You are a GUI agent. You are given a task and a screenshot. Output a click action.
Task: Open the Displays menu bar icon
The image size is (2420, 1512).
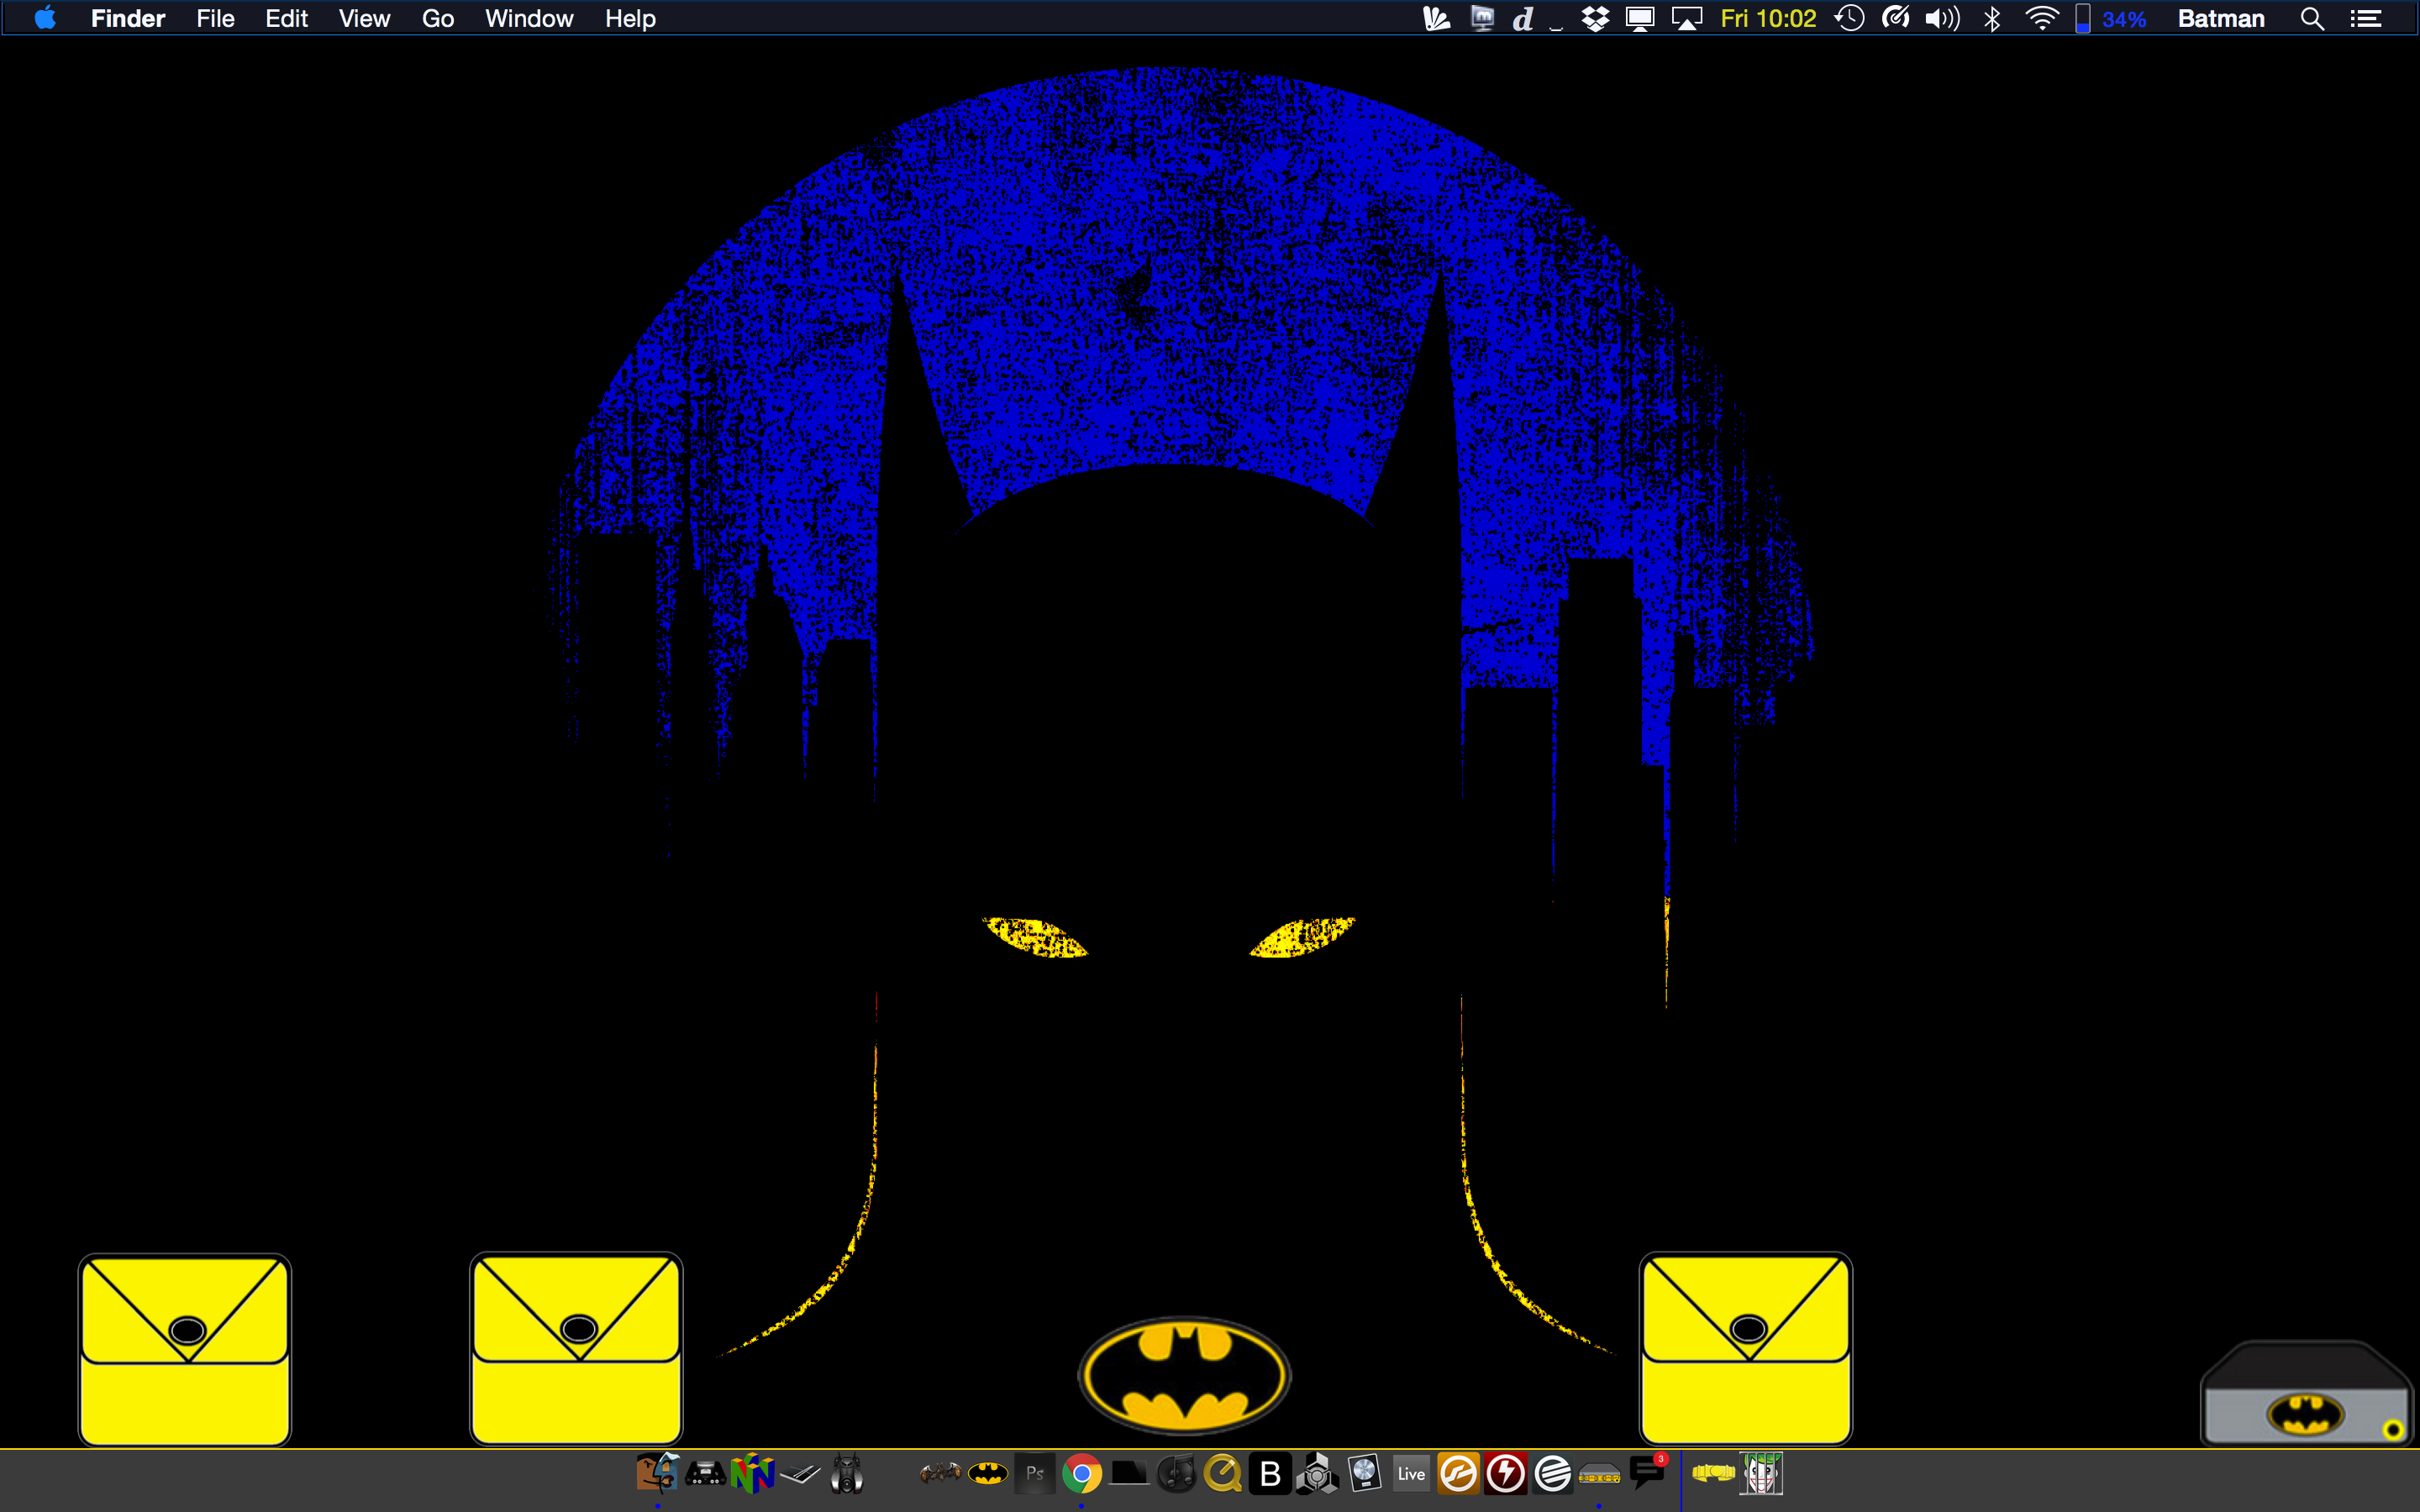[1640, 18]
